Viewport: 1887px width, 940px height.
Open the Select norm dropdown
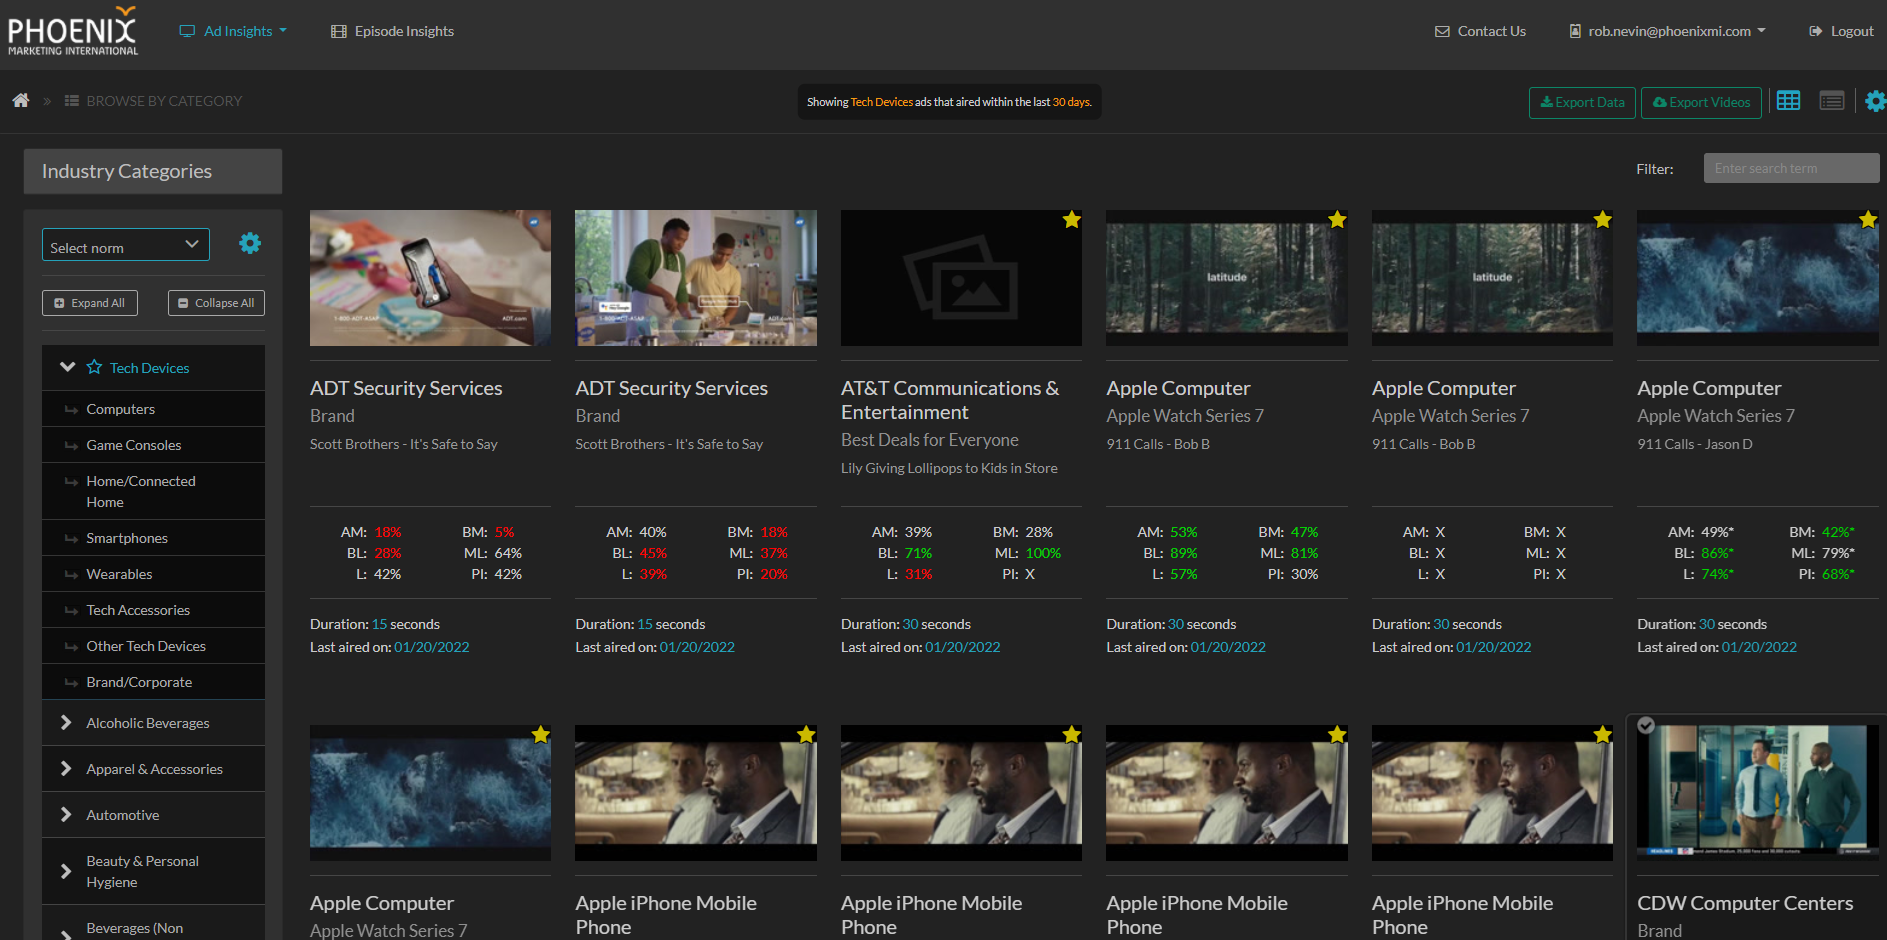(x=126, y=245)
